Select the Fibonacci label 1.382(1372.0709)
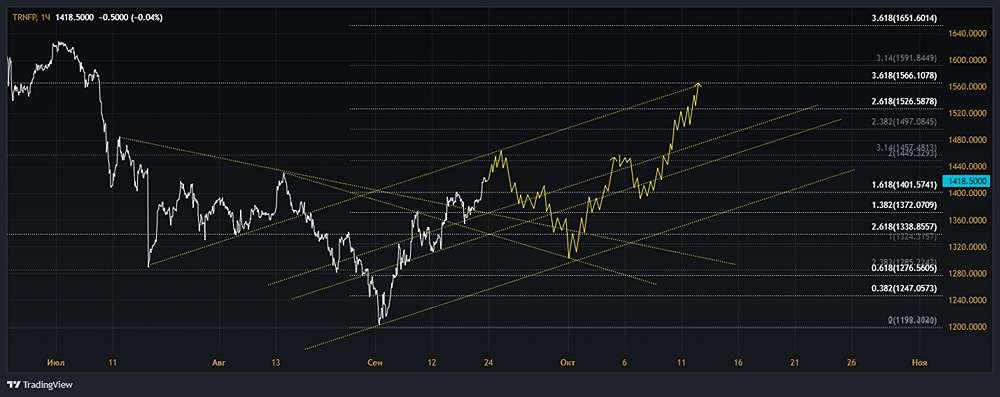 904,205
